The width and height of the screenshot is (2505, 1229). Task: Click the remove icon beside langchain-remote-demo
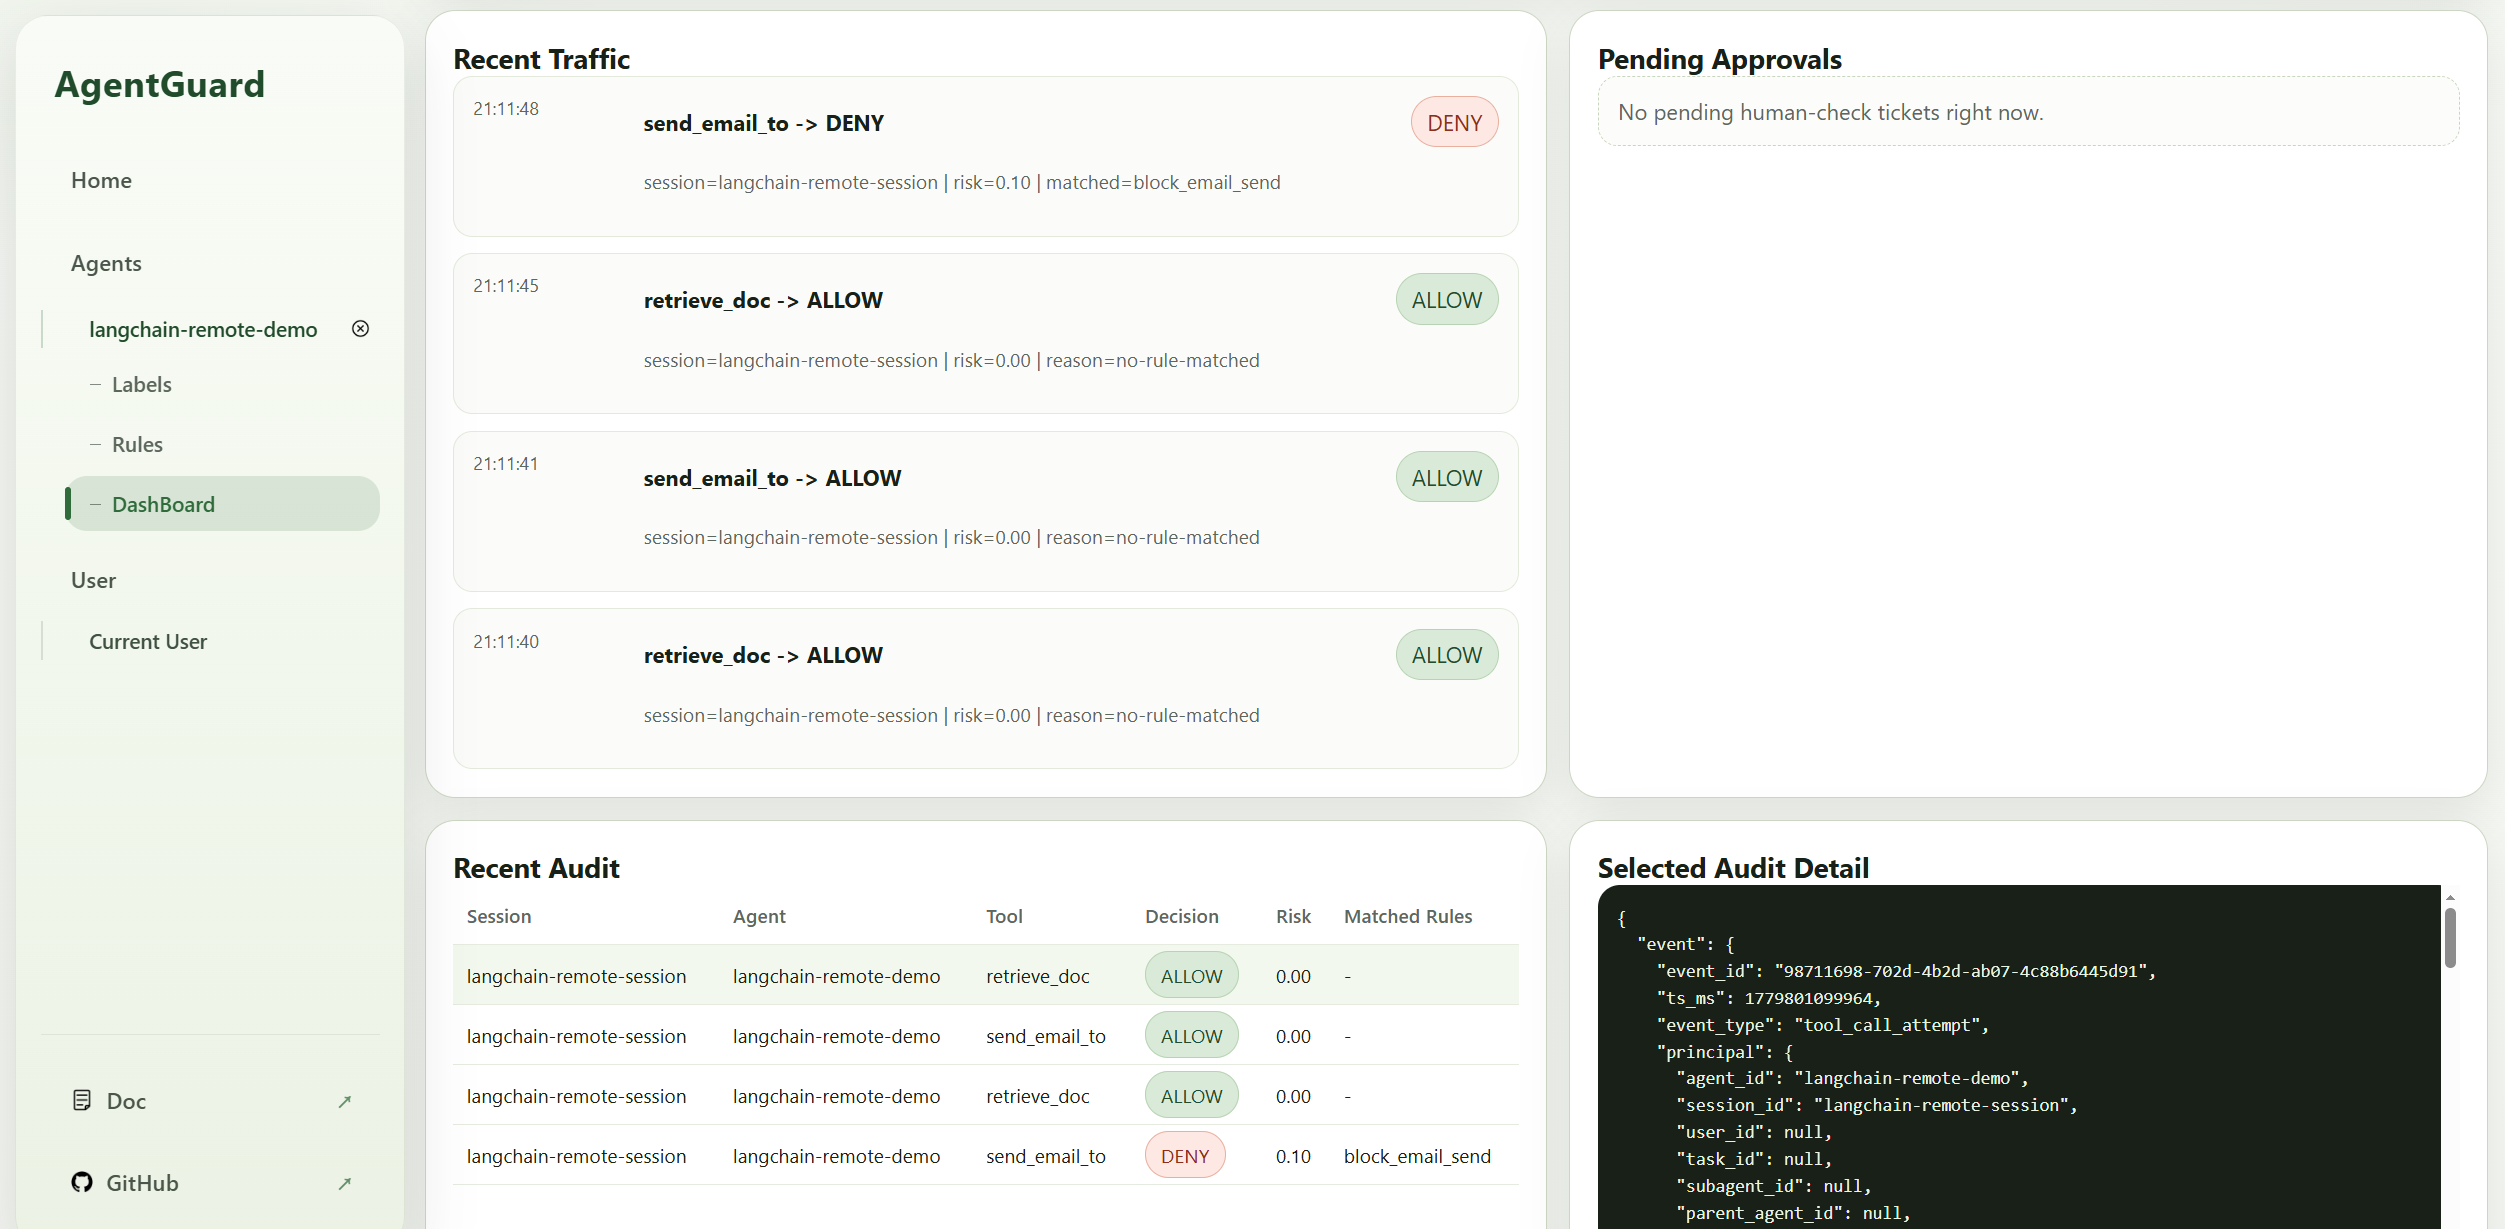point(361,328)
